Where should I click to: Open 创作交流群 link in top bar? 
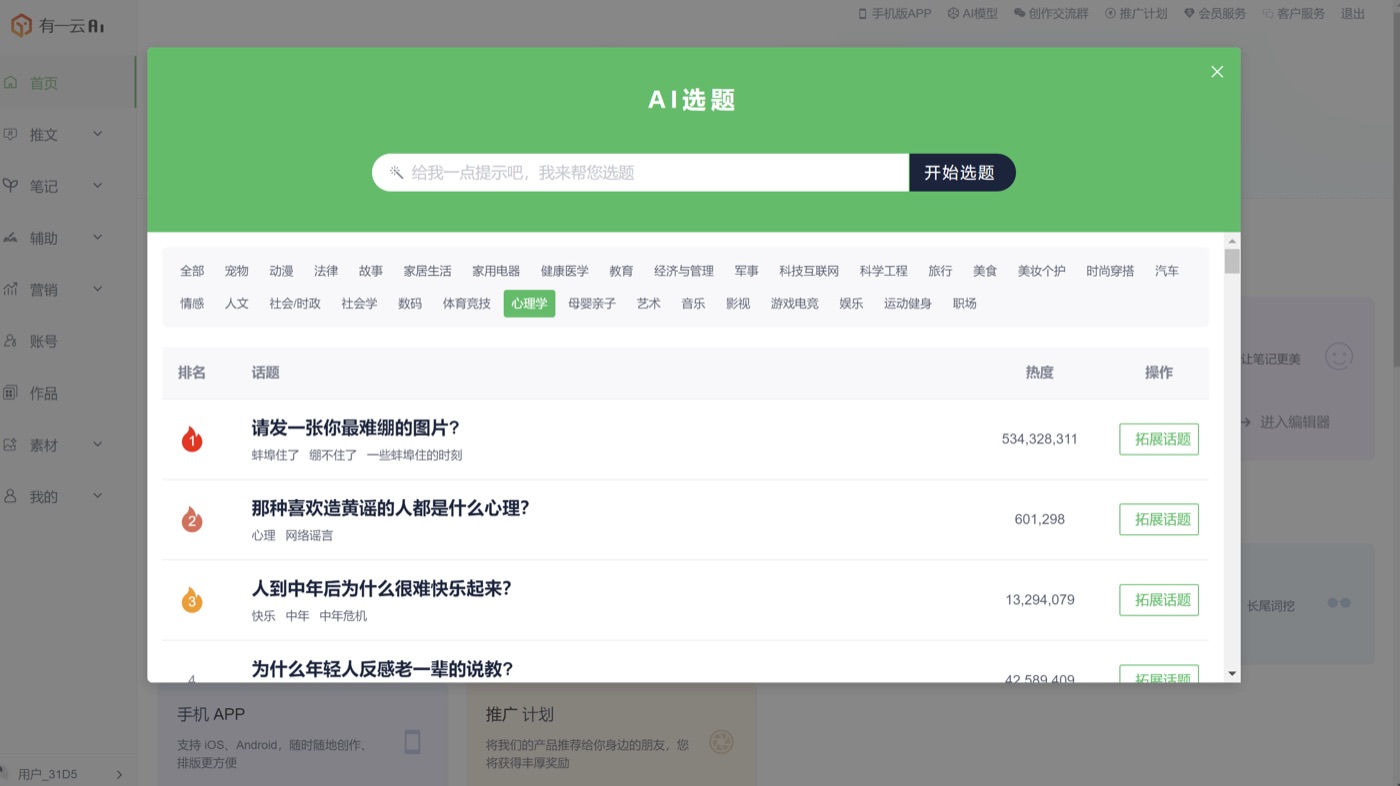tap(1051, 13)
